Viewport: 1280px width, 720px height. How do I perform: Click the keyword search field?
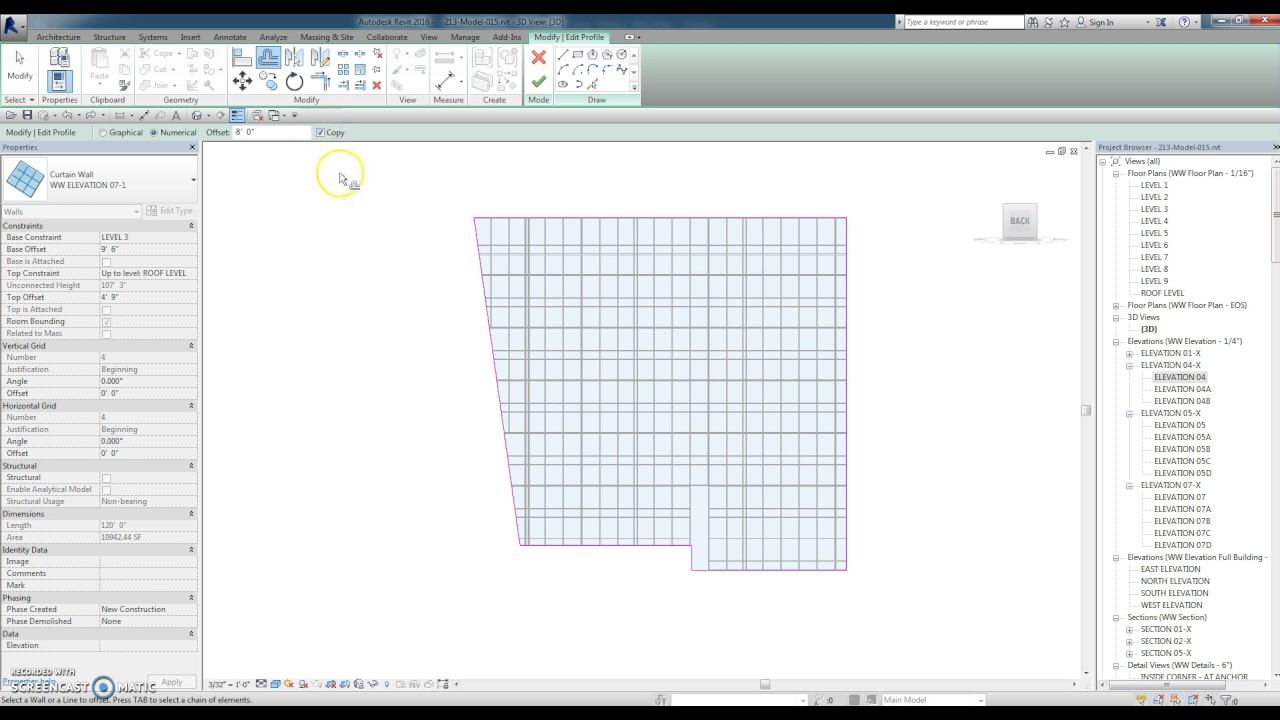[x=963, y=22]
